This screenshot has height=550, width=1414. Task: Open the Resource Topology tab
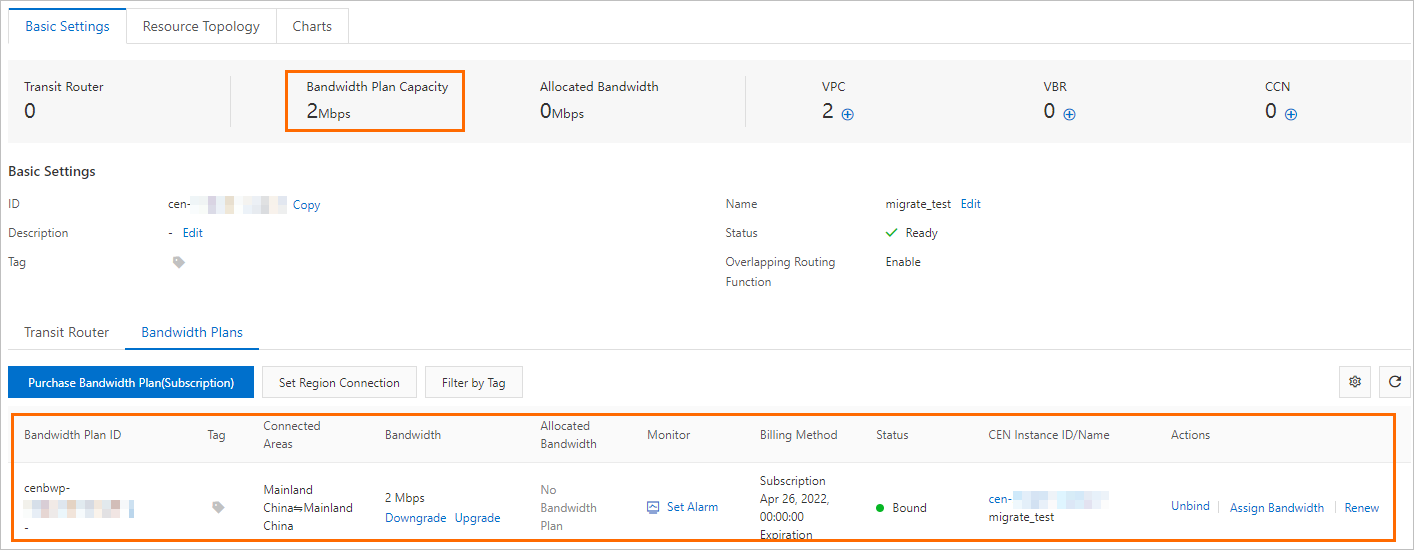tap(201, 26)
